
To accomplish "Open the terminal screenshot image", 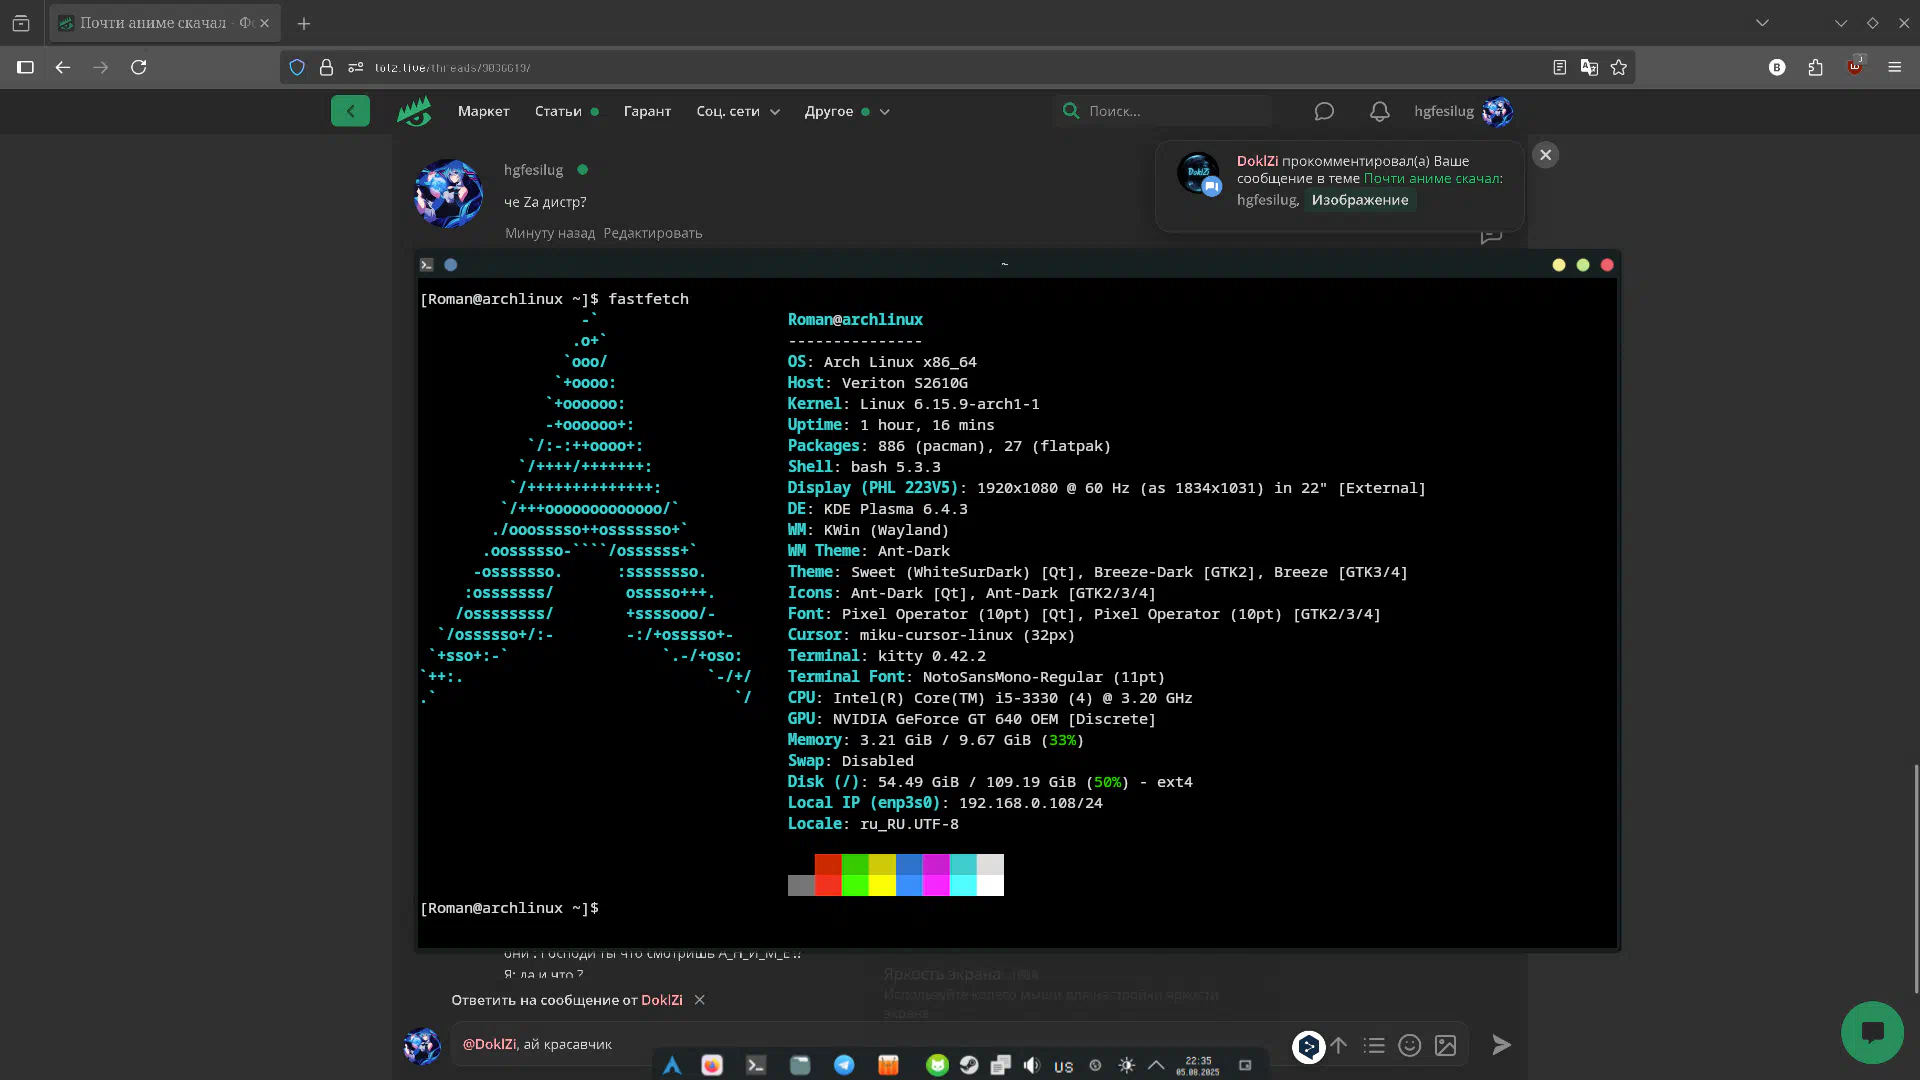I will point(1018,600).
